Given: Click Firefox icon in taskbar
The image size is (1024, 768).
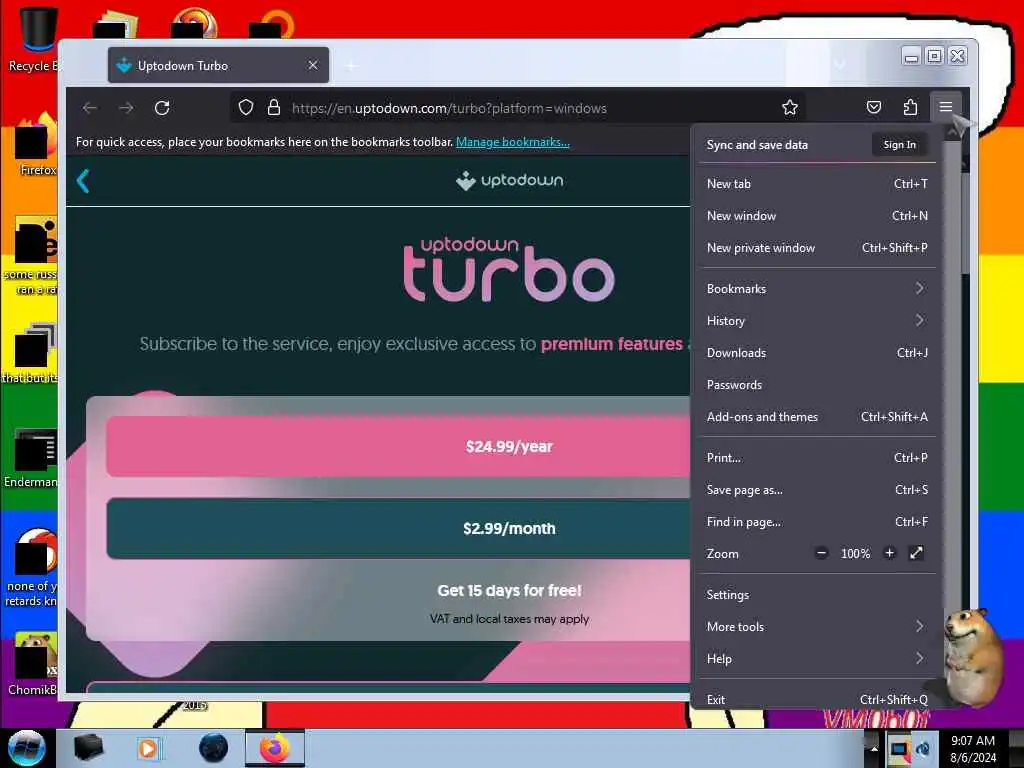Looking at the screenshot, I should (x=275, y=748).
